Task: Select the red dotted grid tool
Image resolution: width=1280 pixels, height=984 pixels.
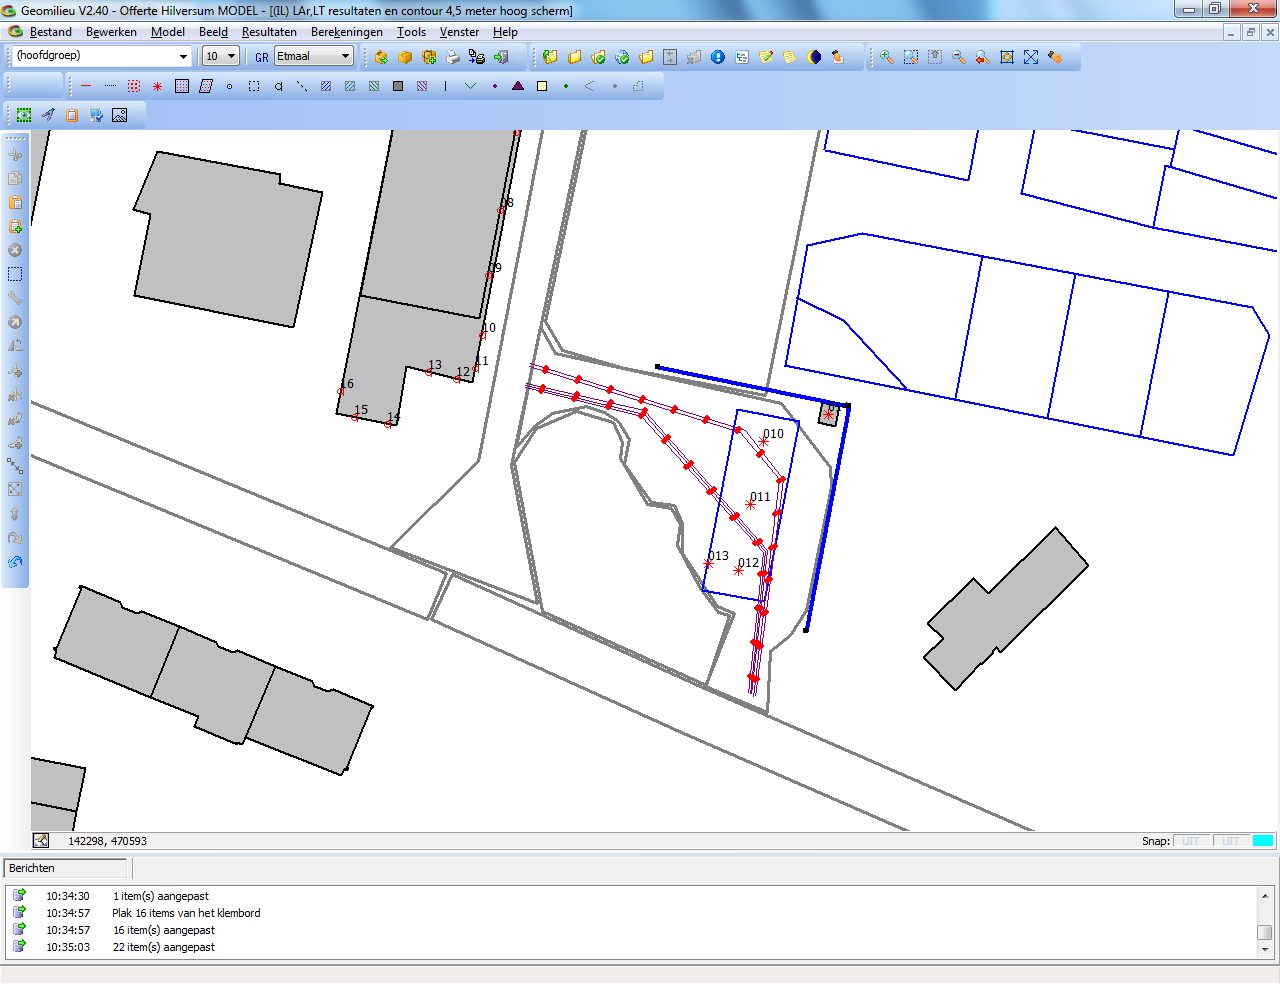Action: pyautogui.click(x=134, y=86)
